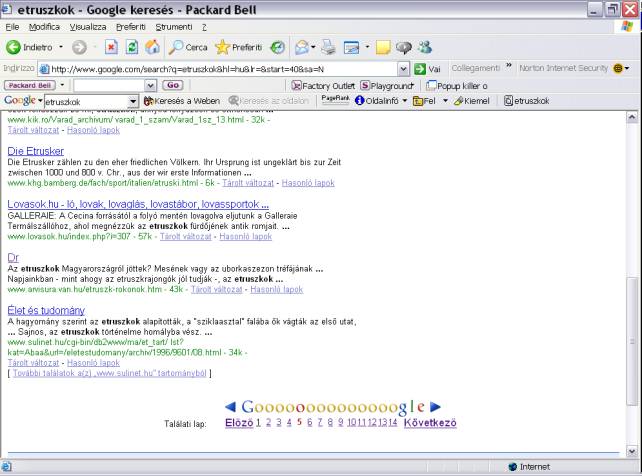The height and width of the screenshot is (476, 642).
Task: Open the discussion speech bubble icon
Action: point(404,47)
